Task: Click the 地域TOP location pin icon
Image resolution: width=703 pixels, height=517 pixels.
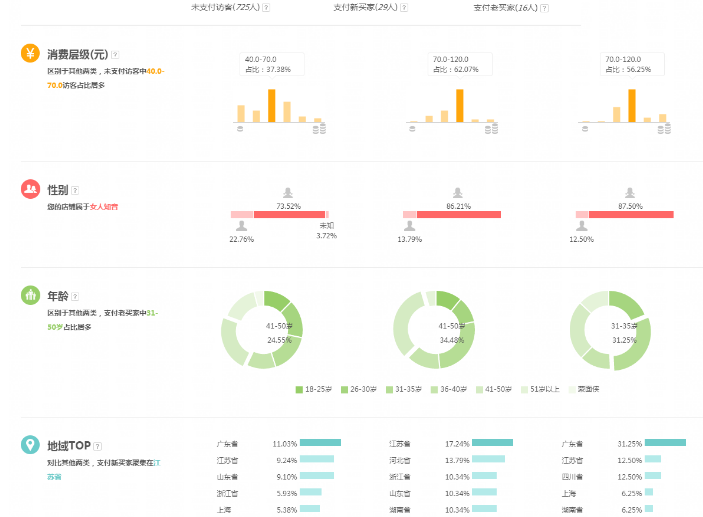Action: click(x=30, y=444)
